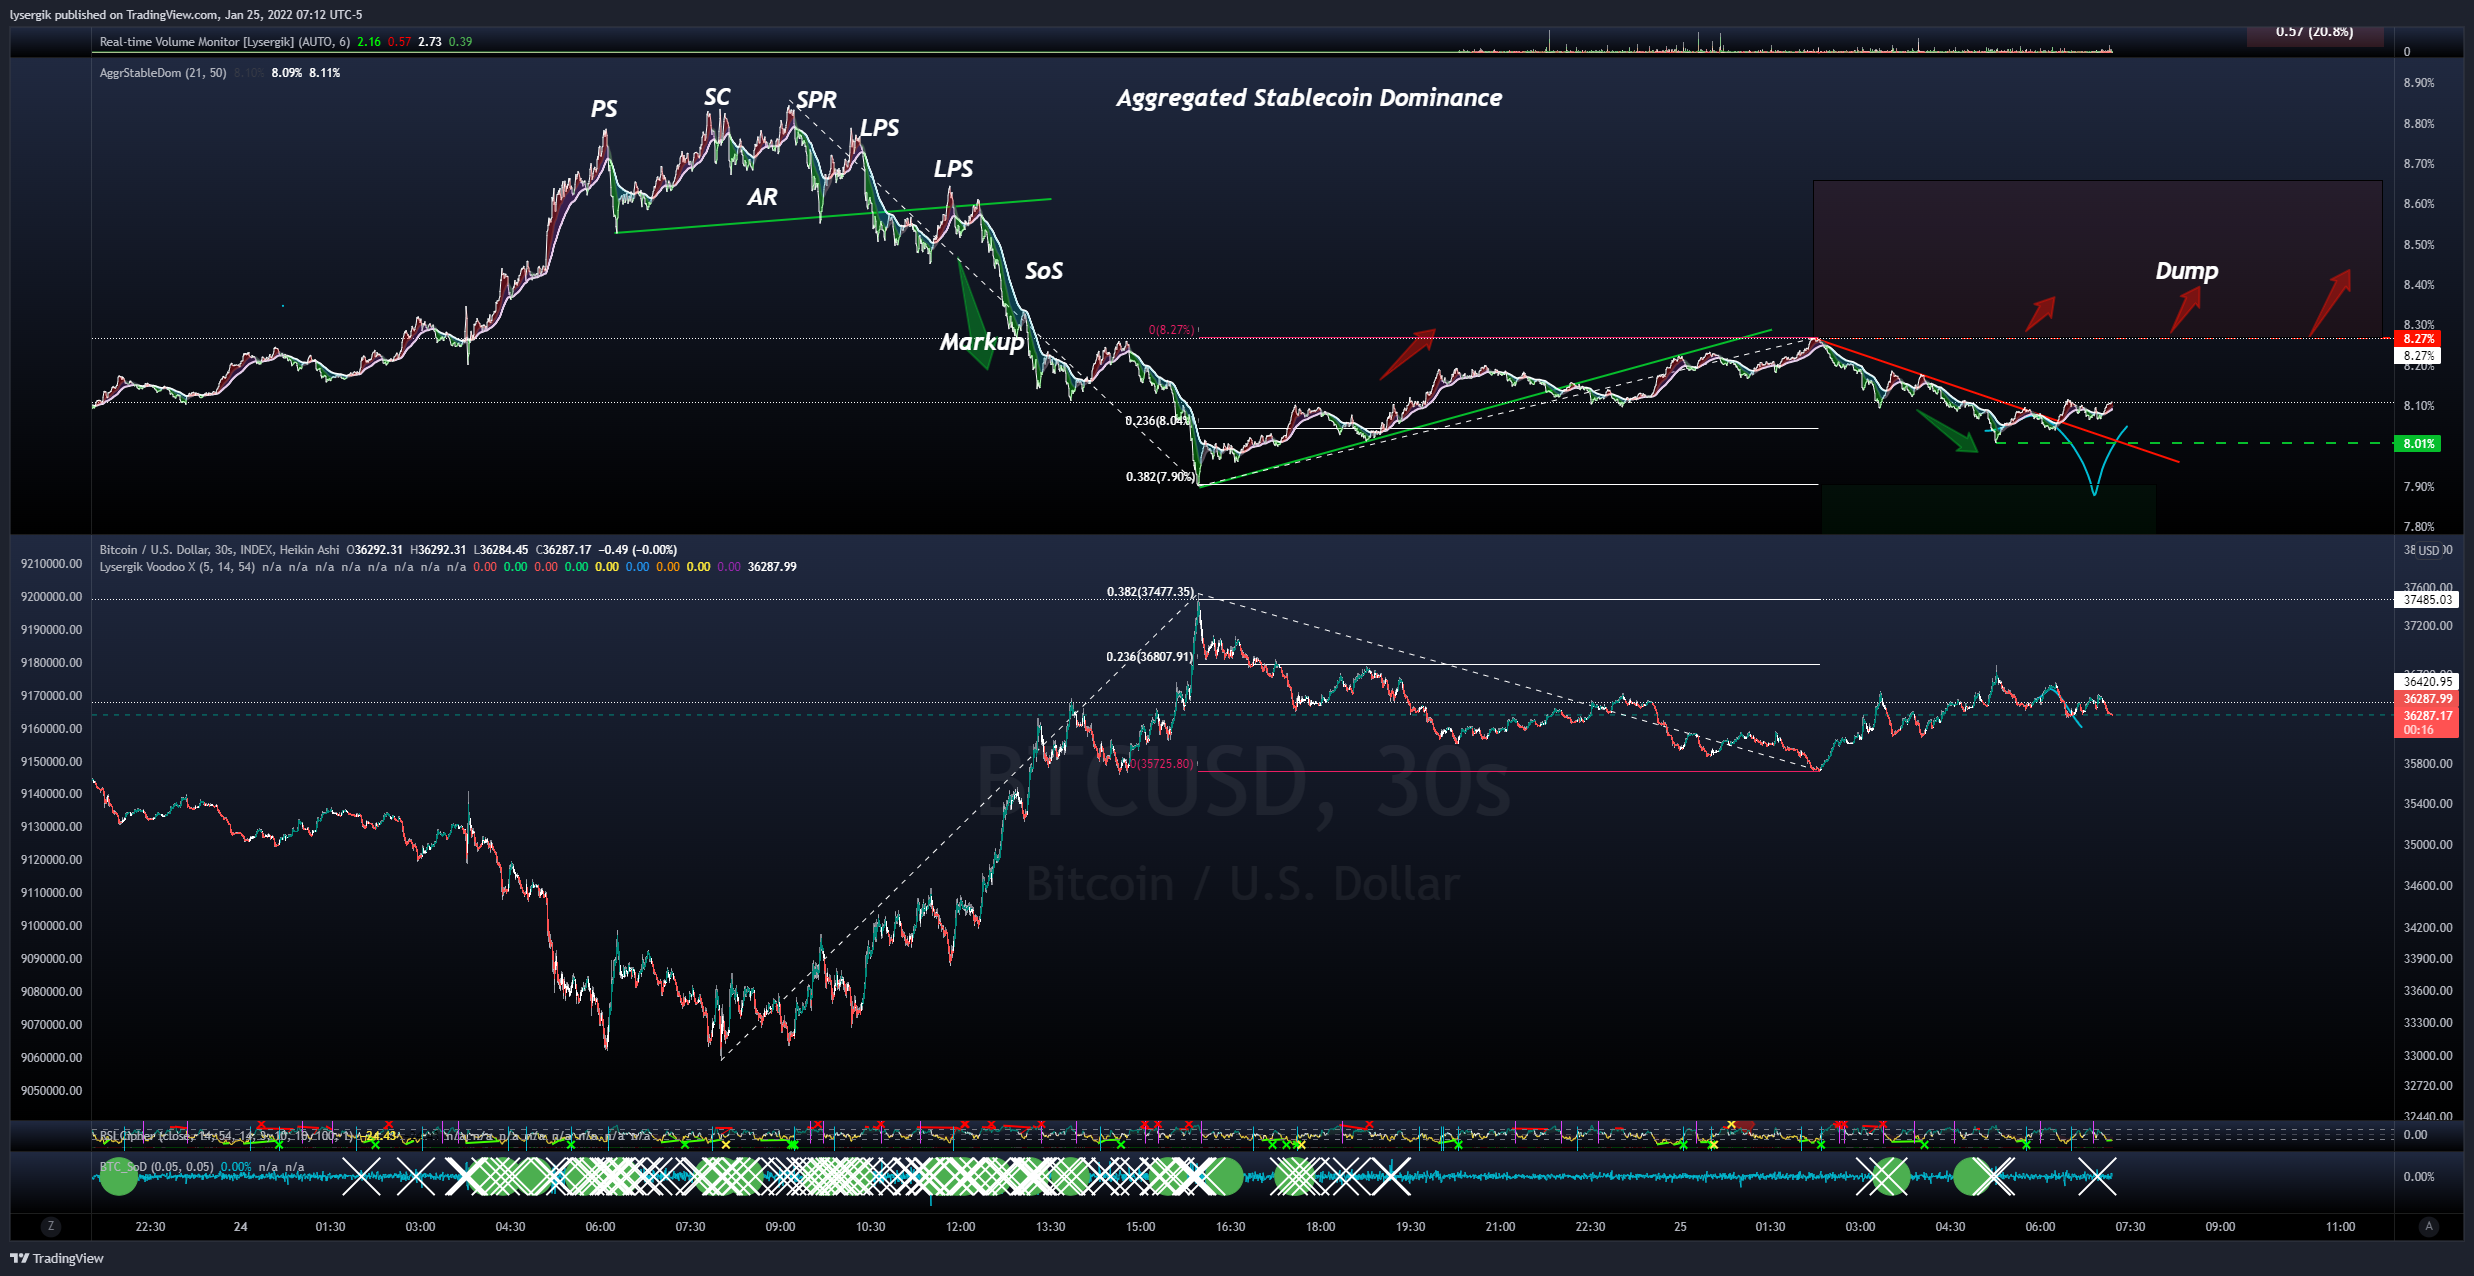Click the 9050000.00 left scale value
Screen dimensions: 2474x1276
(51, 1091)
